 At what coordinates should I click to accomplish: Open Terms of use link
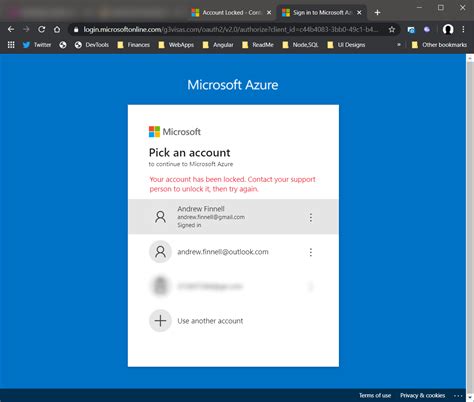375,395
